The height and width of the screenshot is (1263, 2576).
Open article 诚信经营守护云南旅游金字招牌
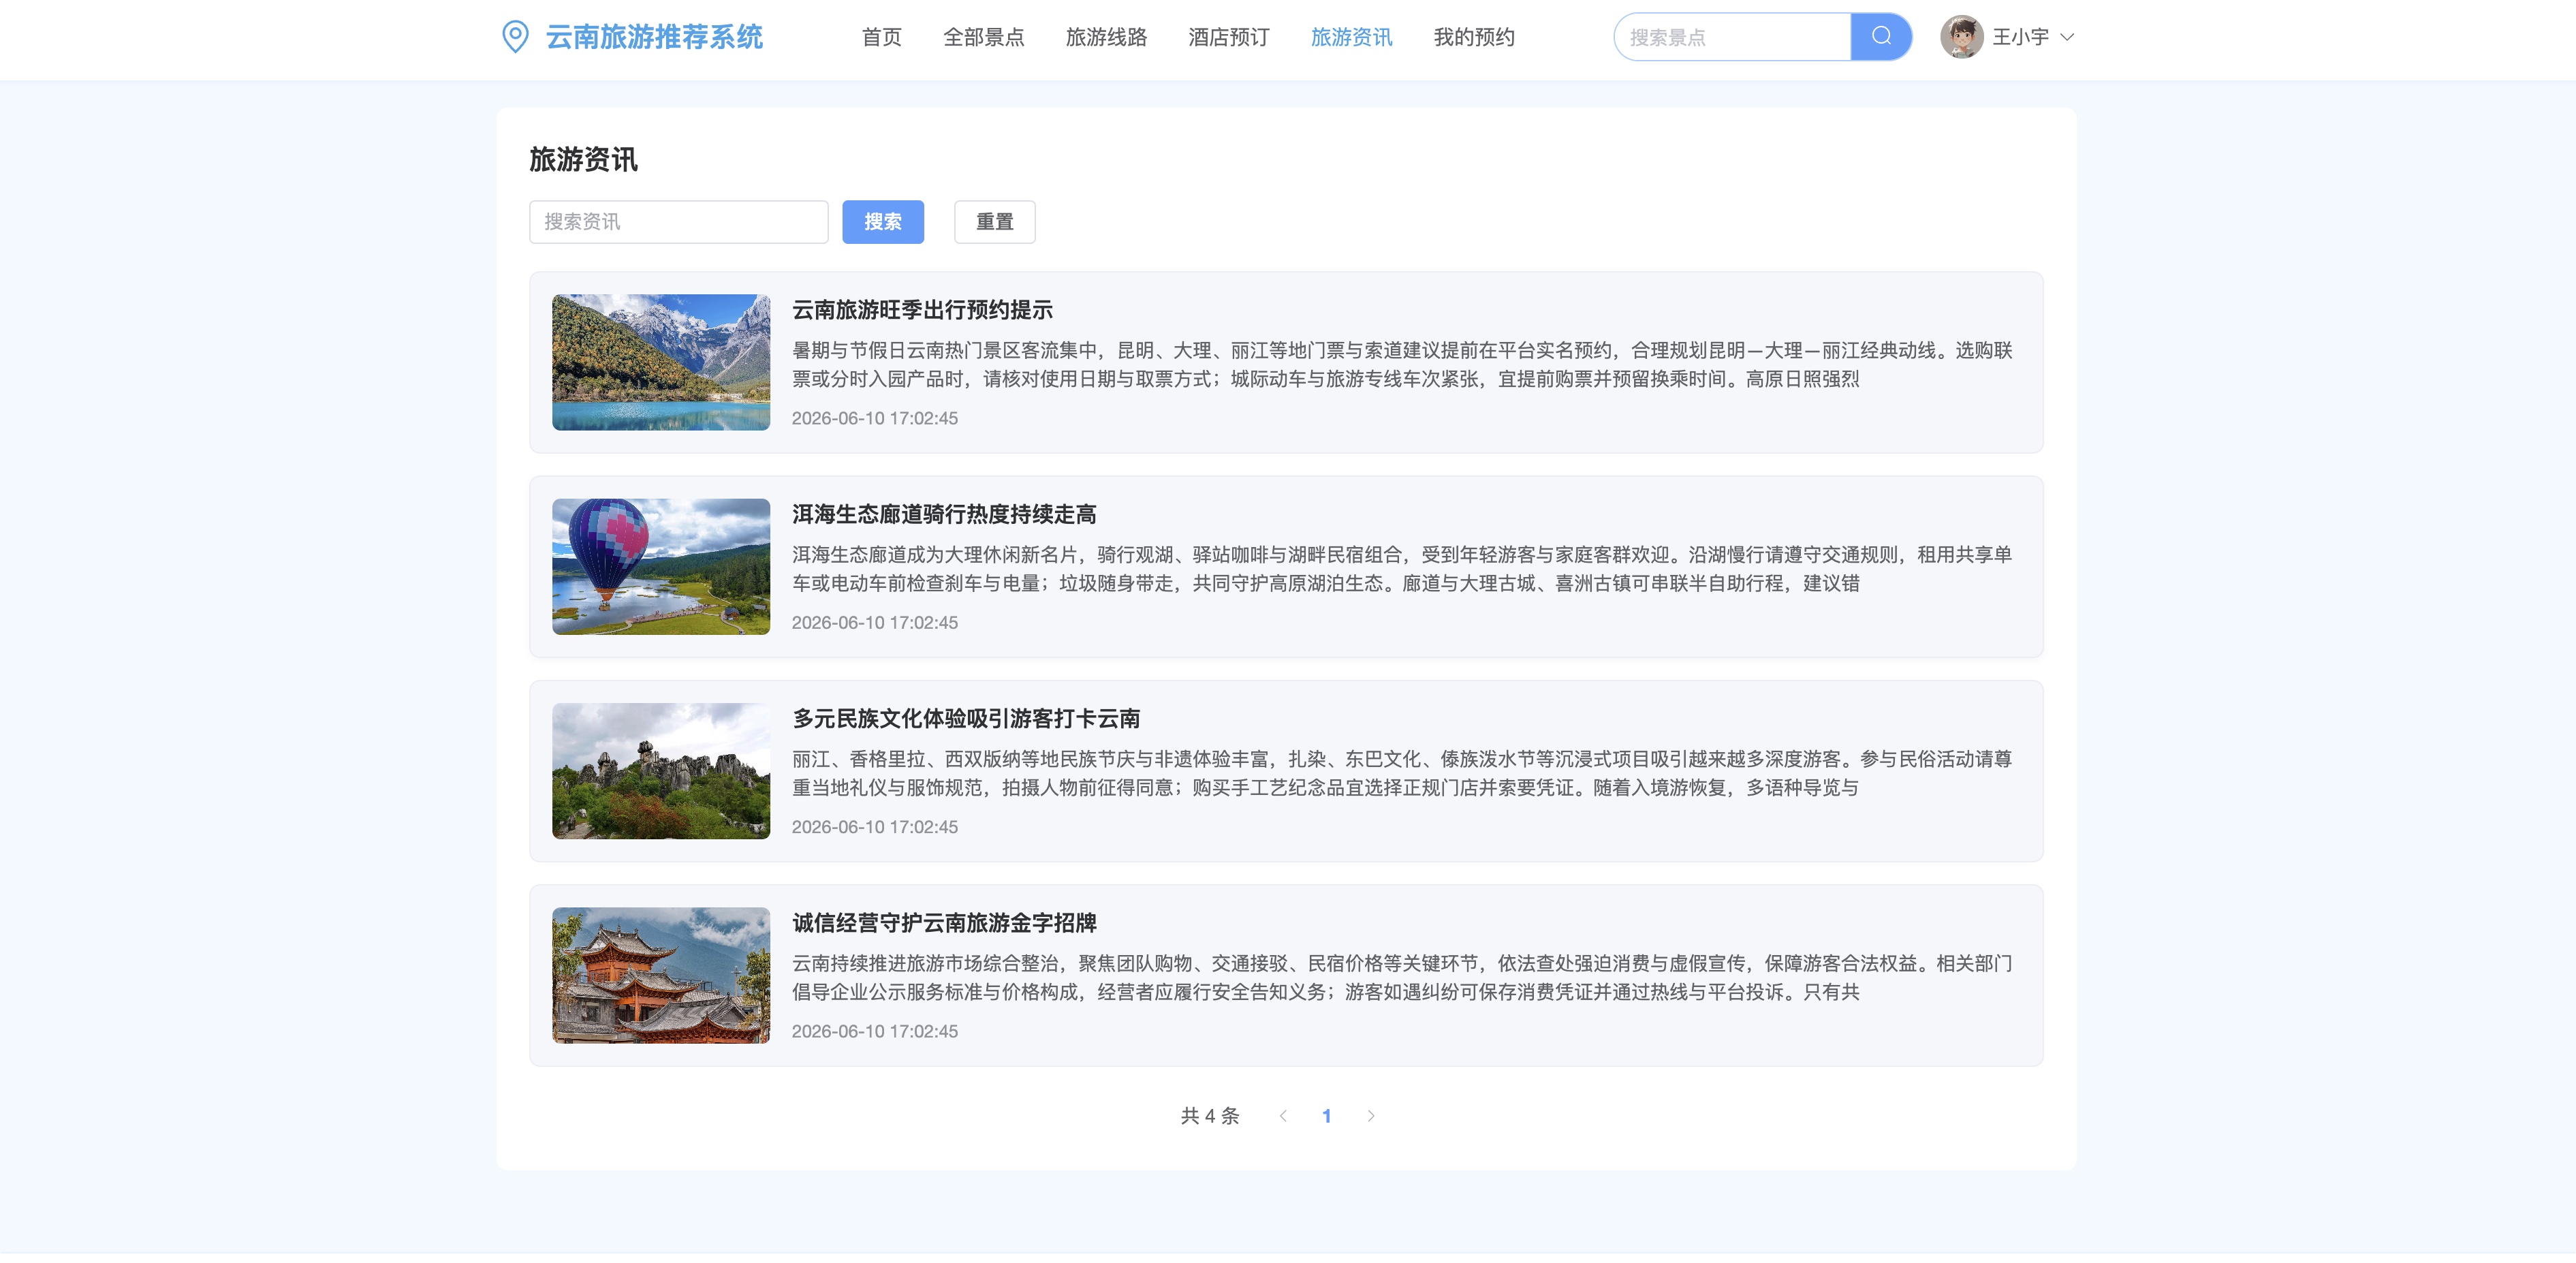(944, 922)
